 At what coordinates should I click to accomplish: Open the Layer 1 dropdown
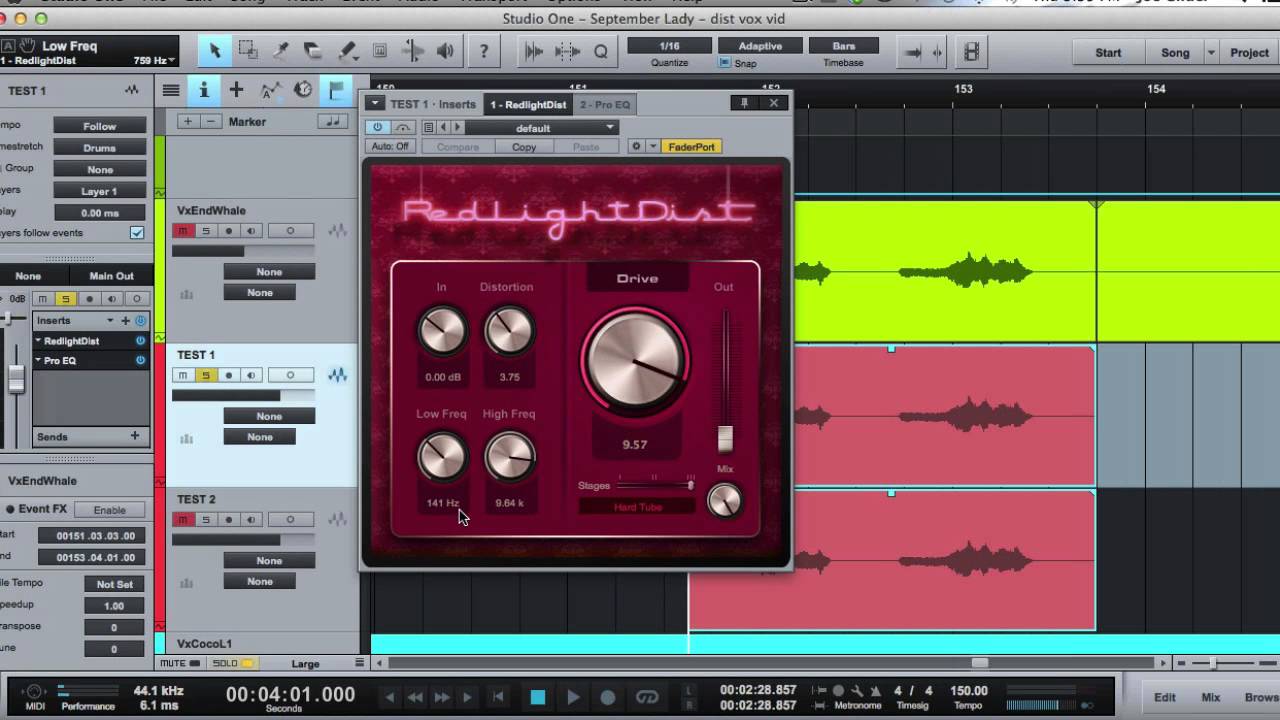click(100, 191)
